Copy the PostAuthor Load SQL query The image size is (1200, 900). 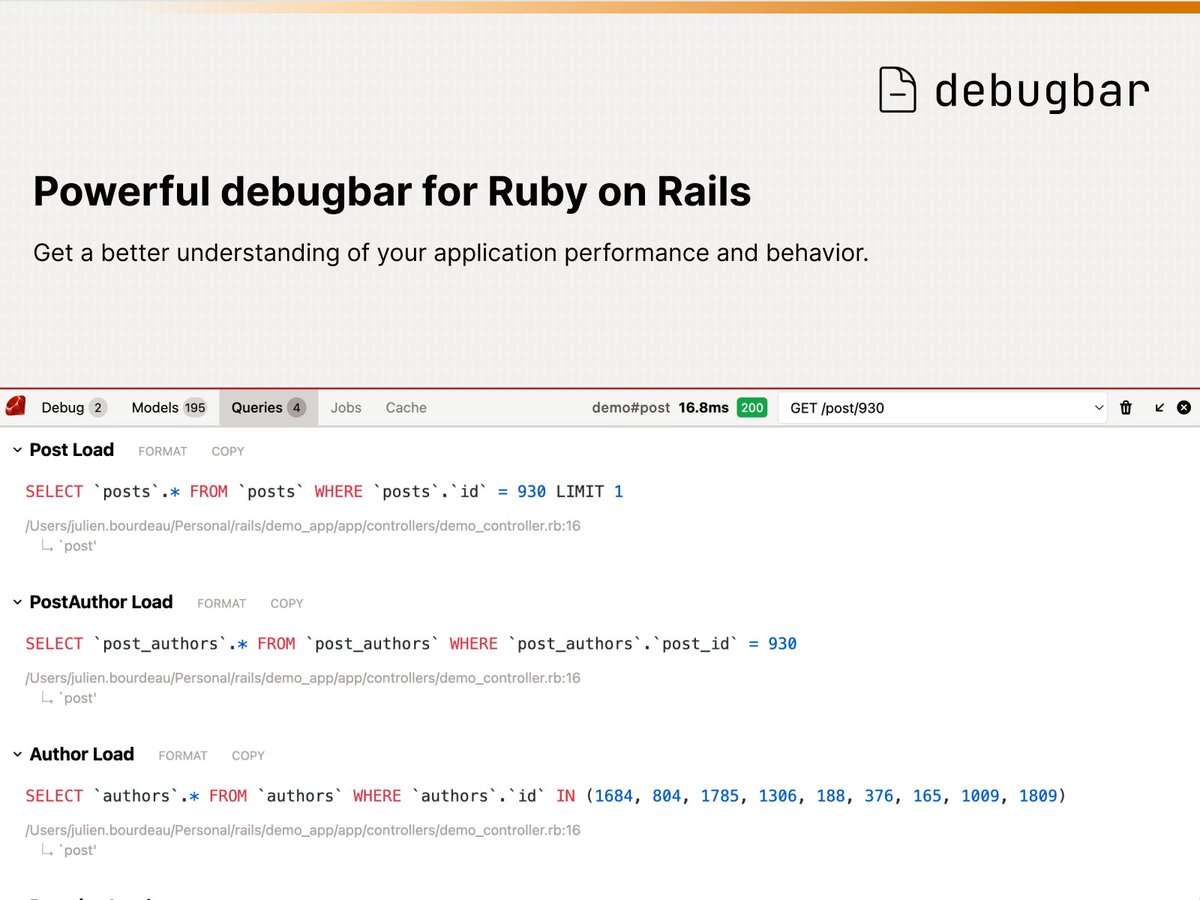click(286, 603)
